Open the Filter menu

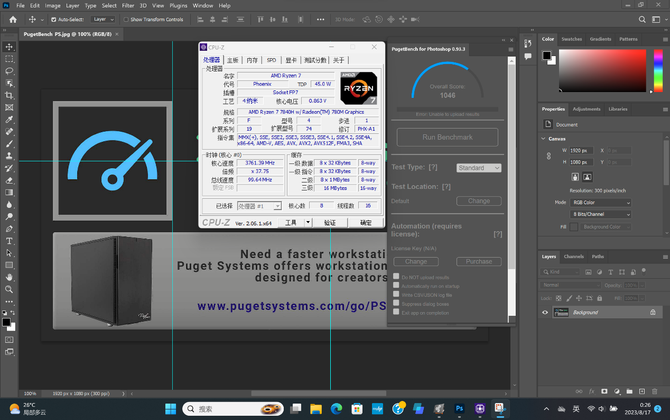click(x=128, y=6)
